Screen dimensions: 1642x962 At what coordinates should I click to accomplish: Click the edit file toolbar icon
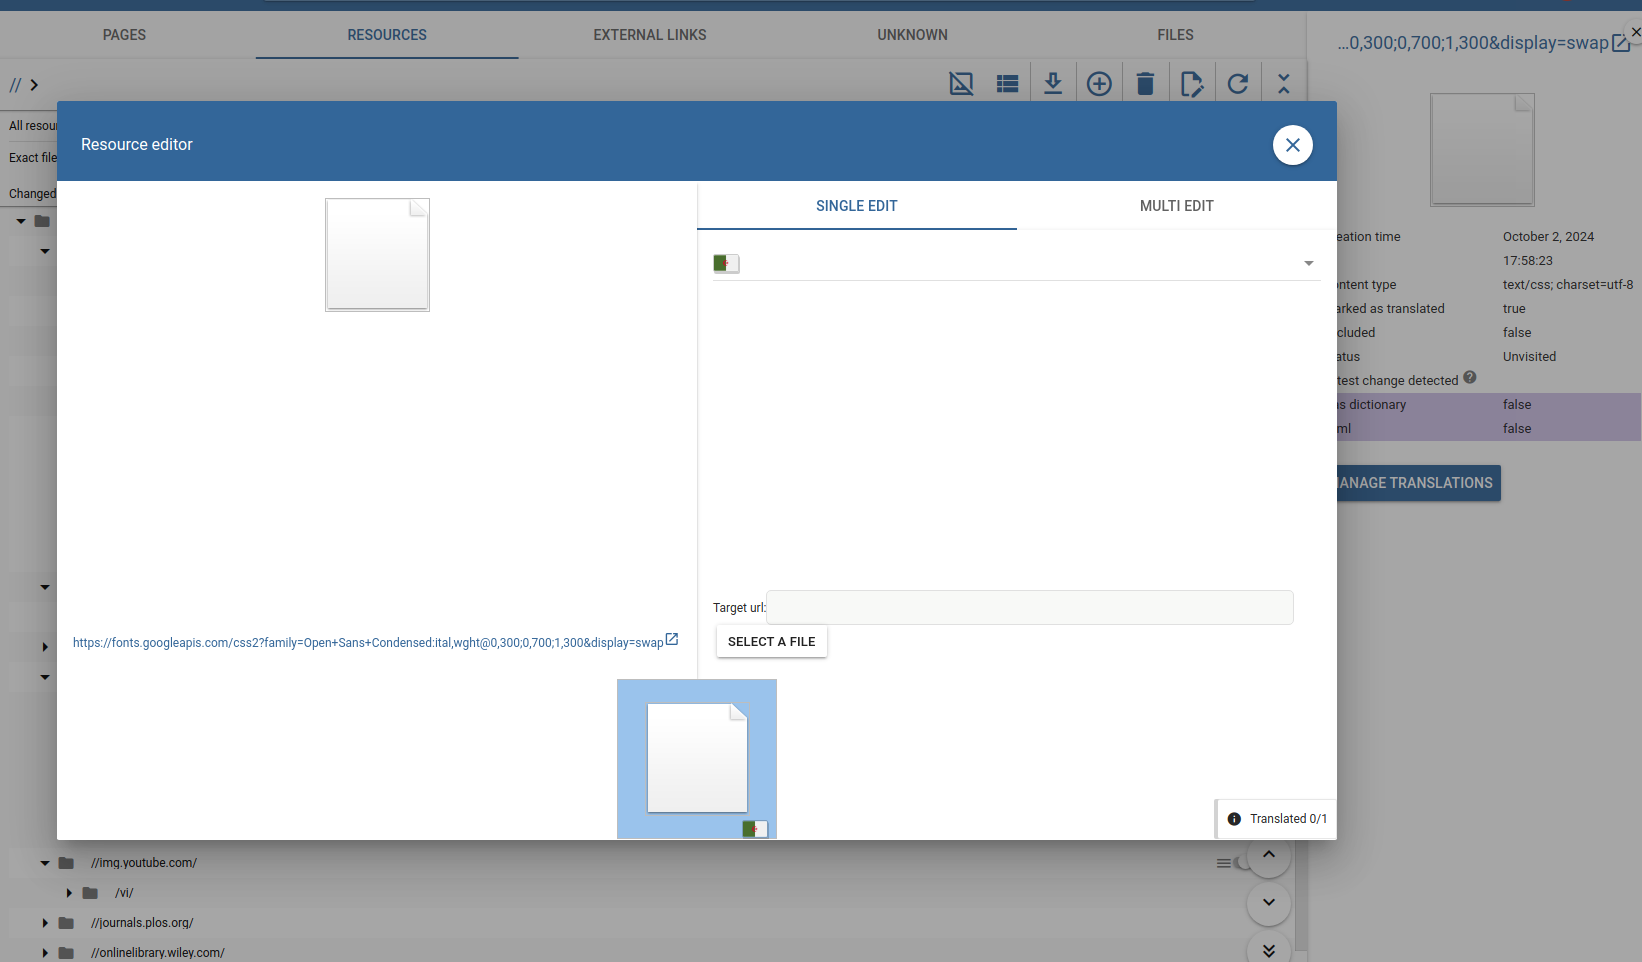pos(1191,84)
